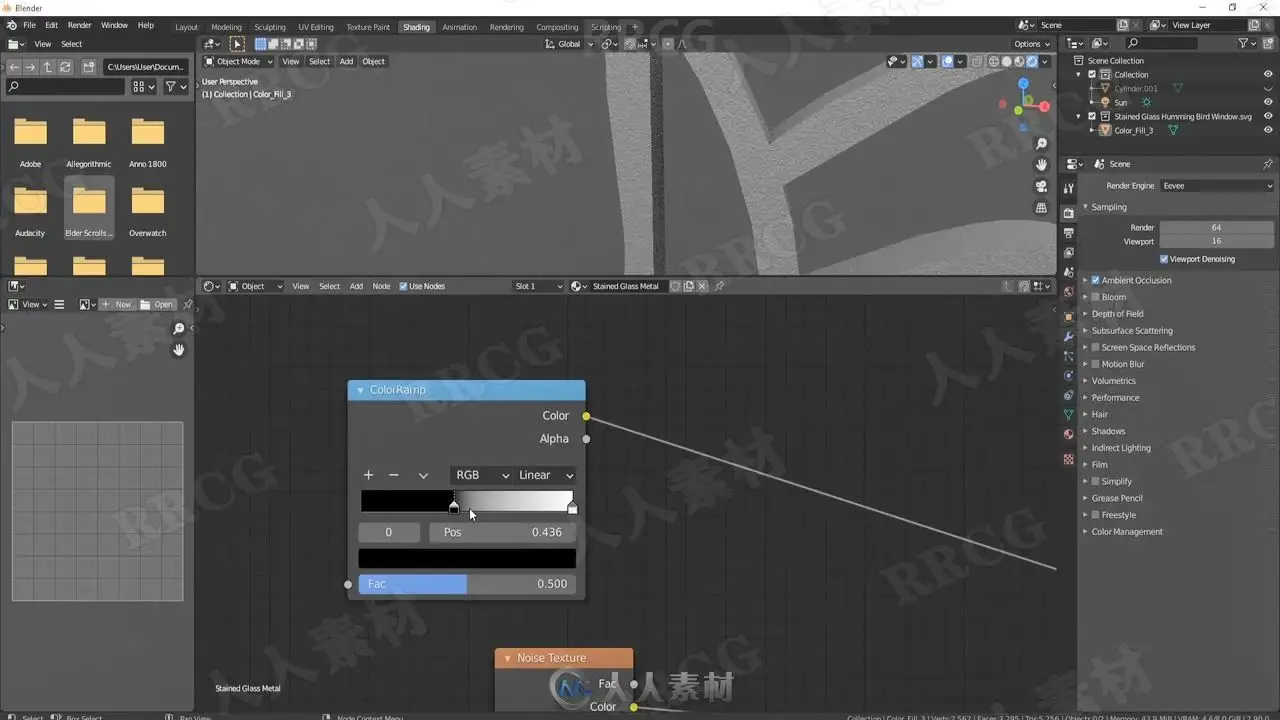Open the Object Mode dropdown
1280x720 pixels.
(x=238, y=62)
